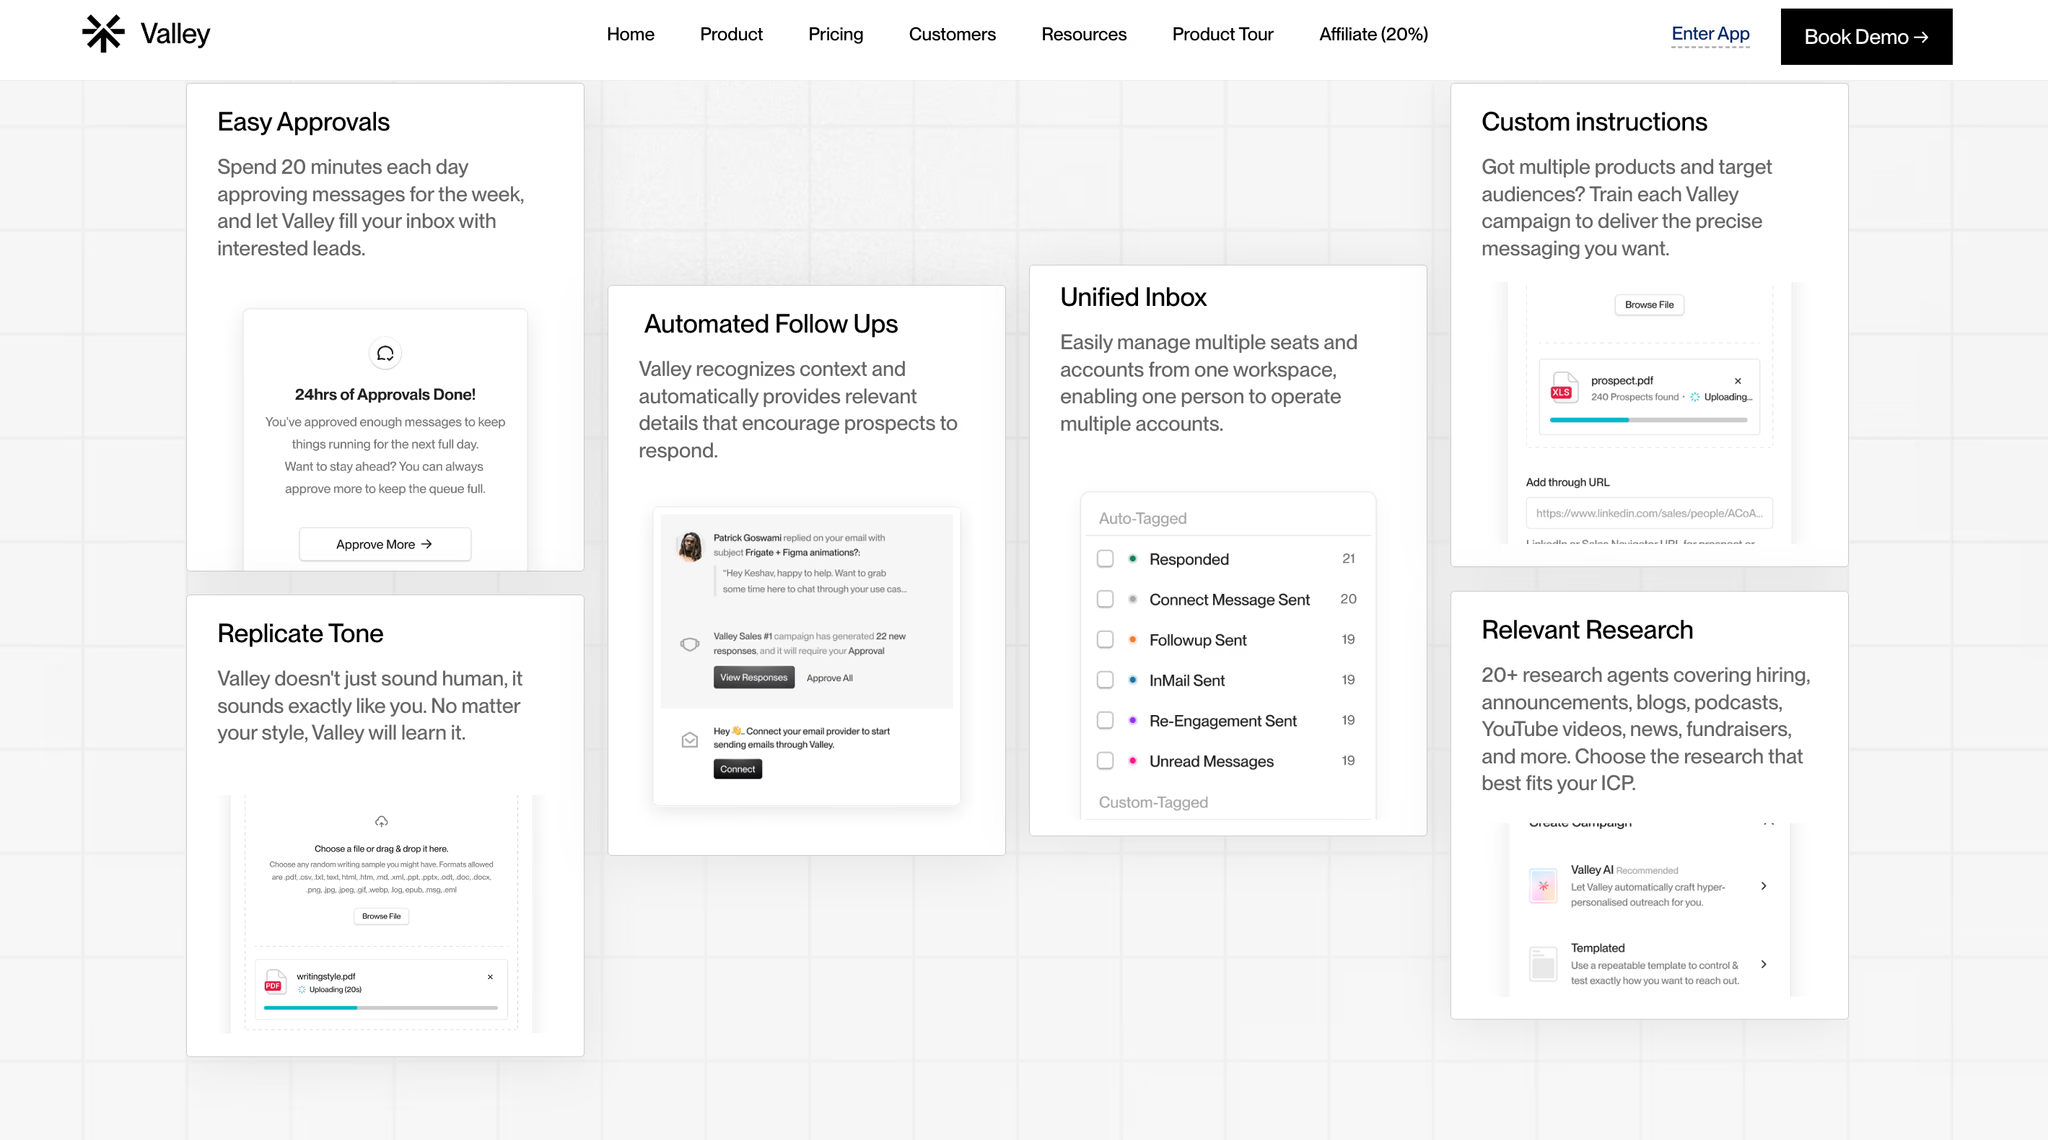The width and height of the screenshot is (2048, 1140).
Task: Click the Valley brand name text
Action: point(175,34)
